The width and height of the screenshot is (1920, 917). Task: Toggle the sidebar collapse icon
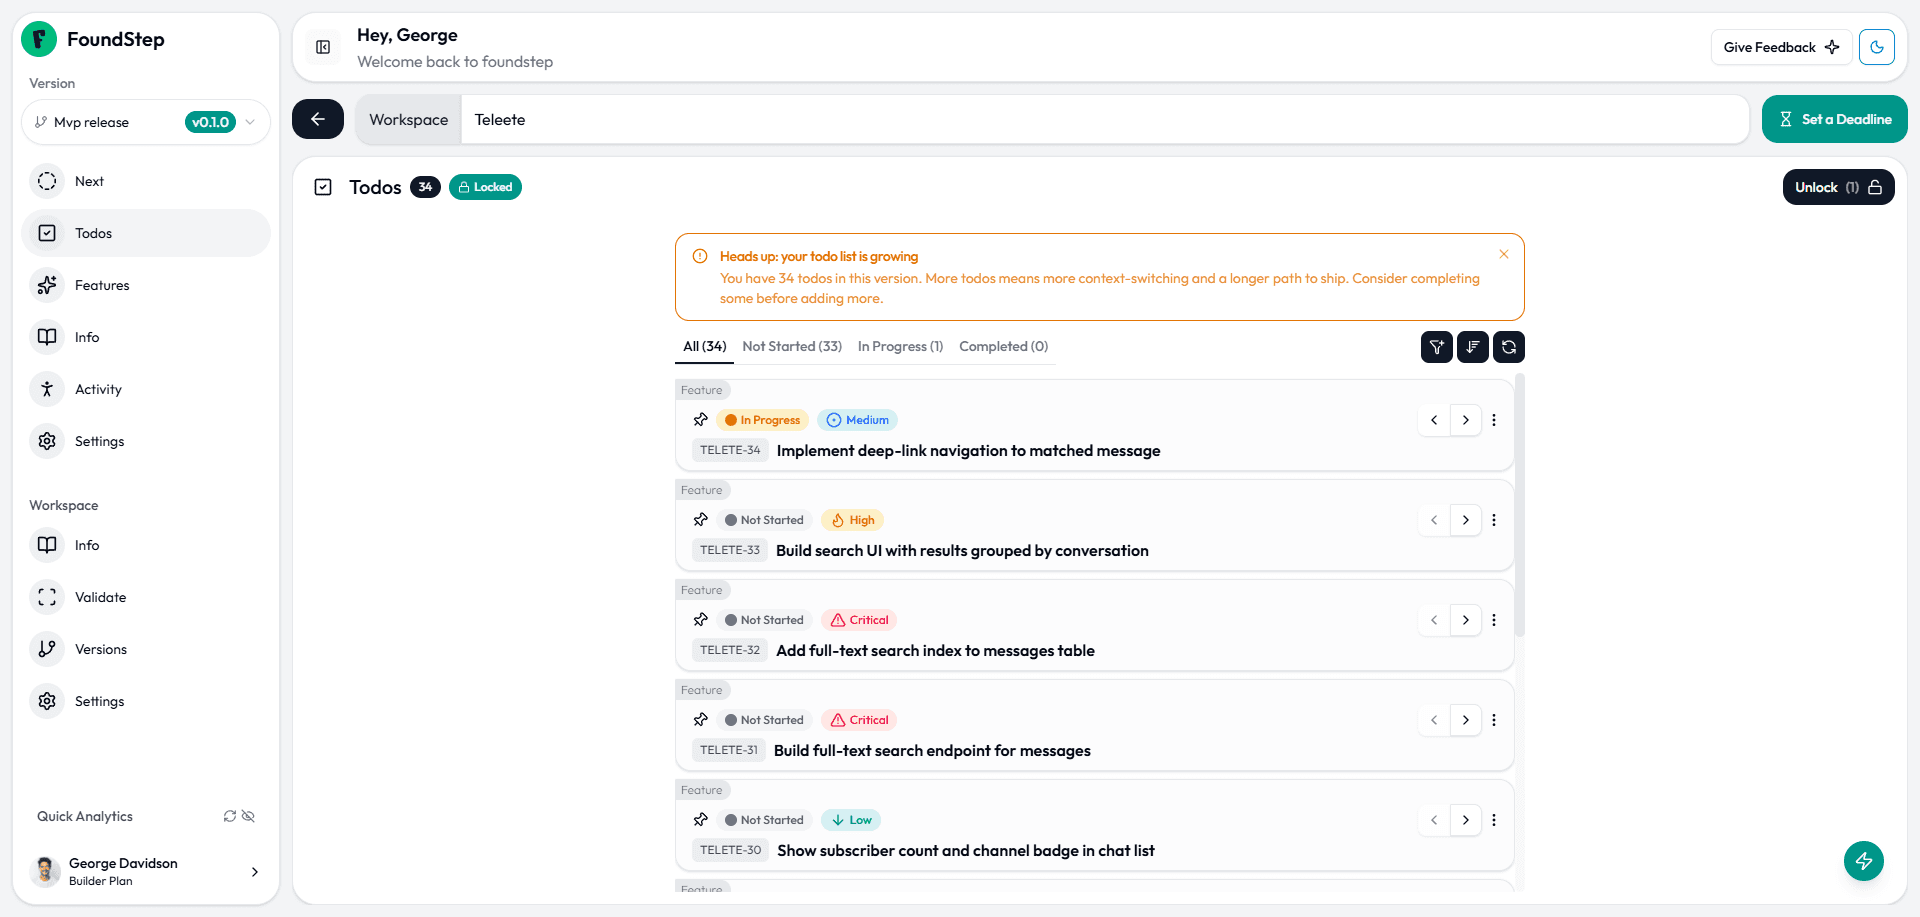(x=323, y=47)
